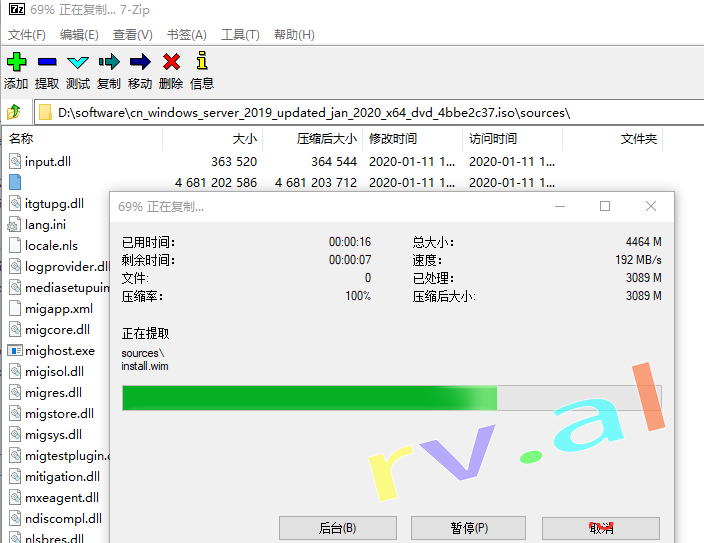Click the red Delete (删除) X icon
The height and width of the screenshot is (543, 704).
click(x=171, y=62)
